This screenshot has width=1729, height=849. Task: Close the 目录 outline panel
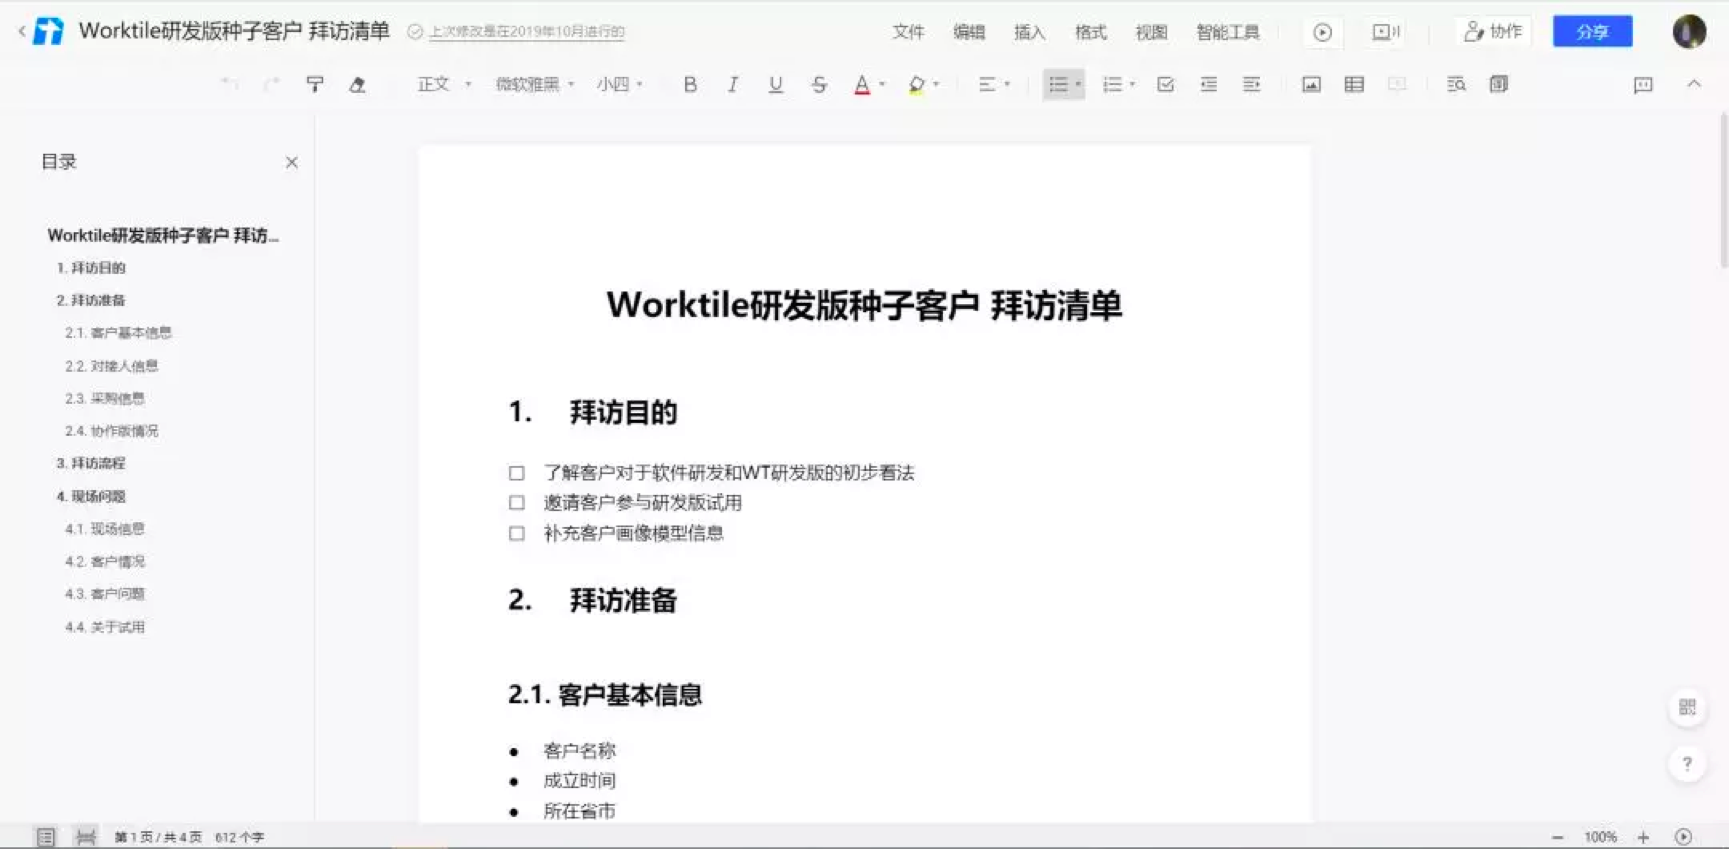[291, 162]
